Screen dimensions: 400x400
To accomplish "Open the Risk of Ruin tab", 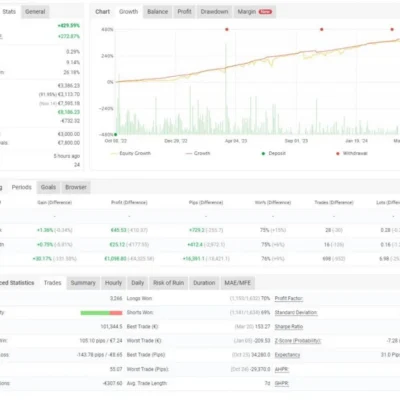I will 168,283.
